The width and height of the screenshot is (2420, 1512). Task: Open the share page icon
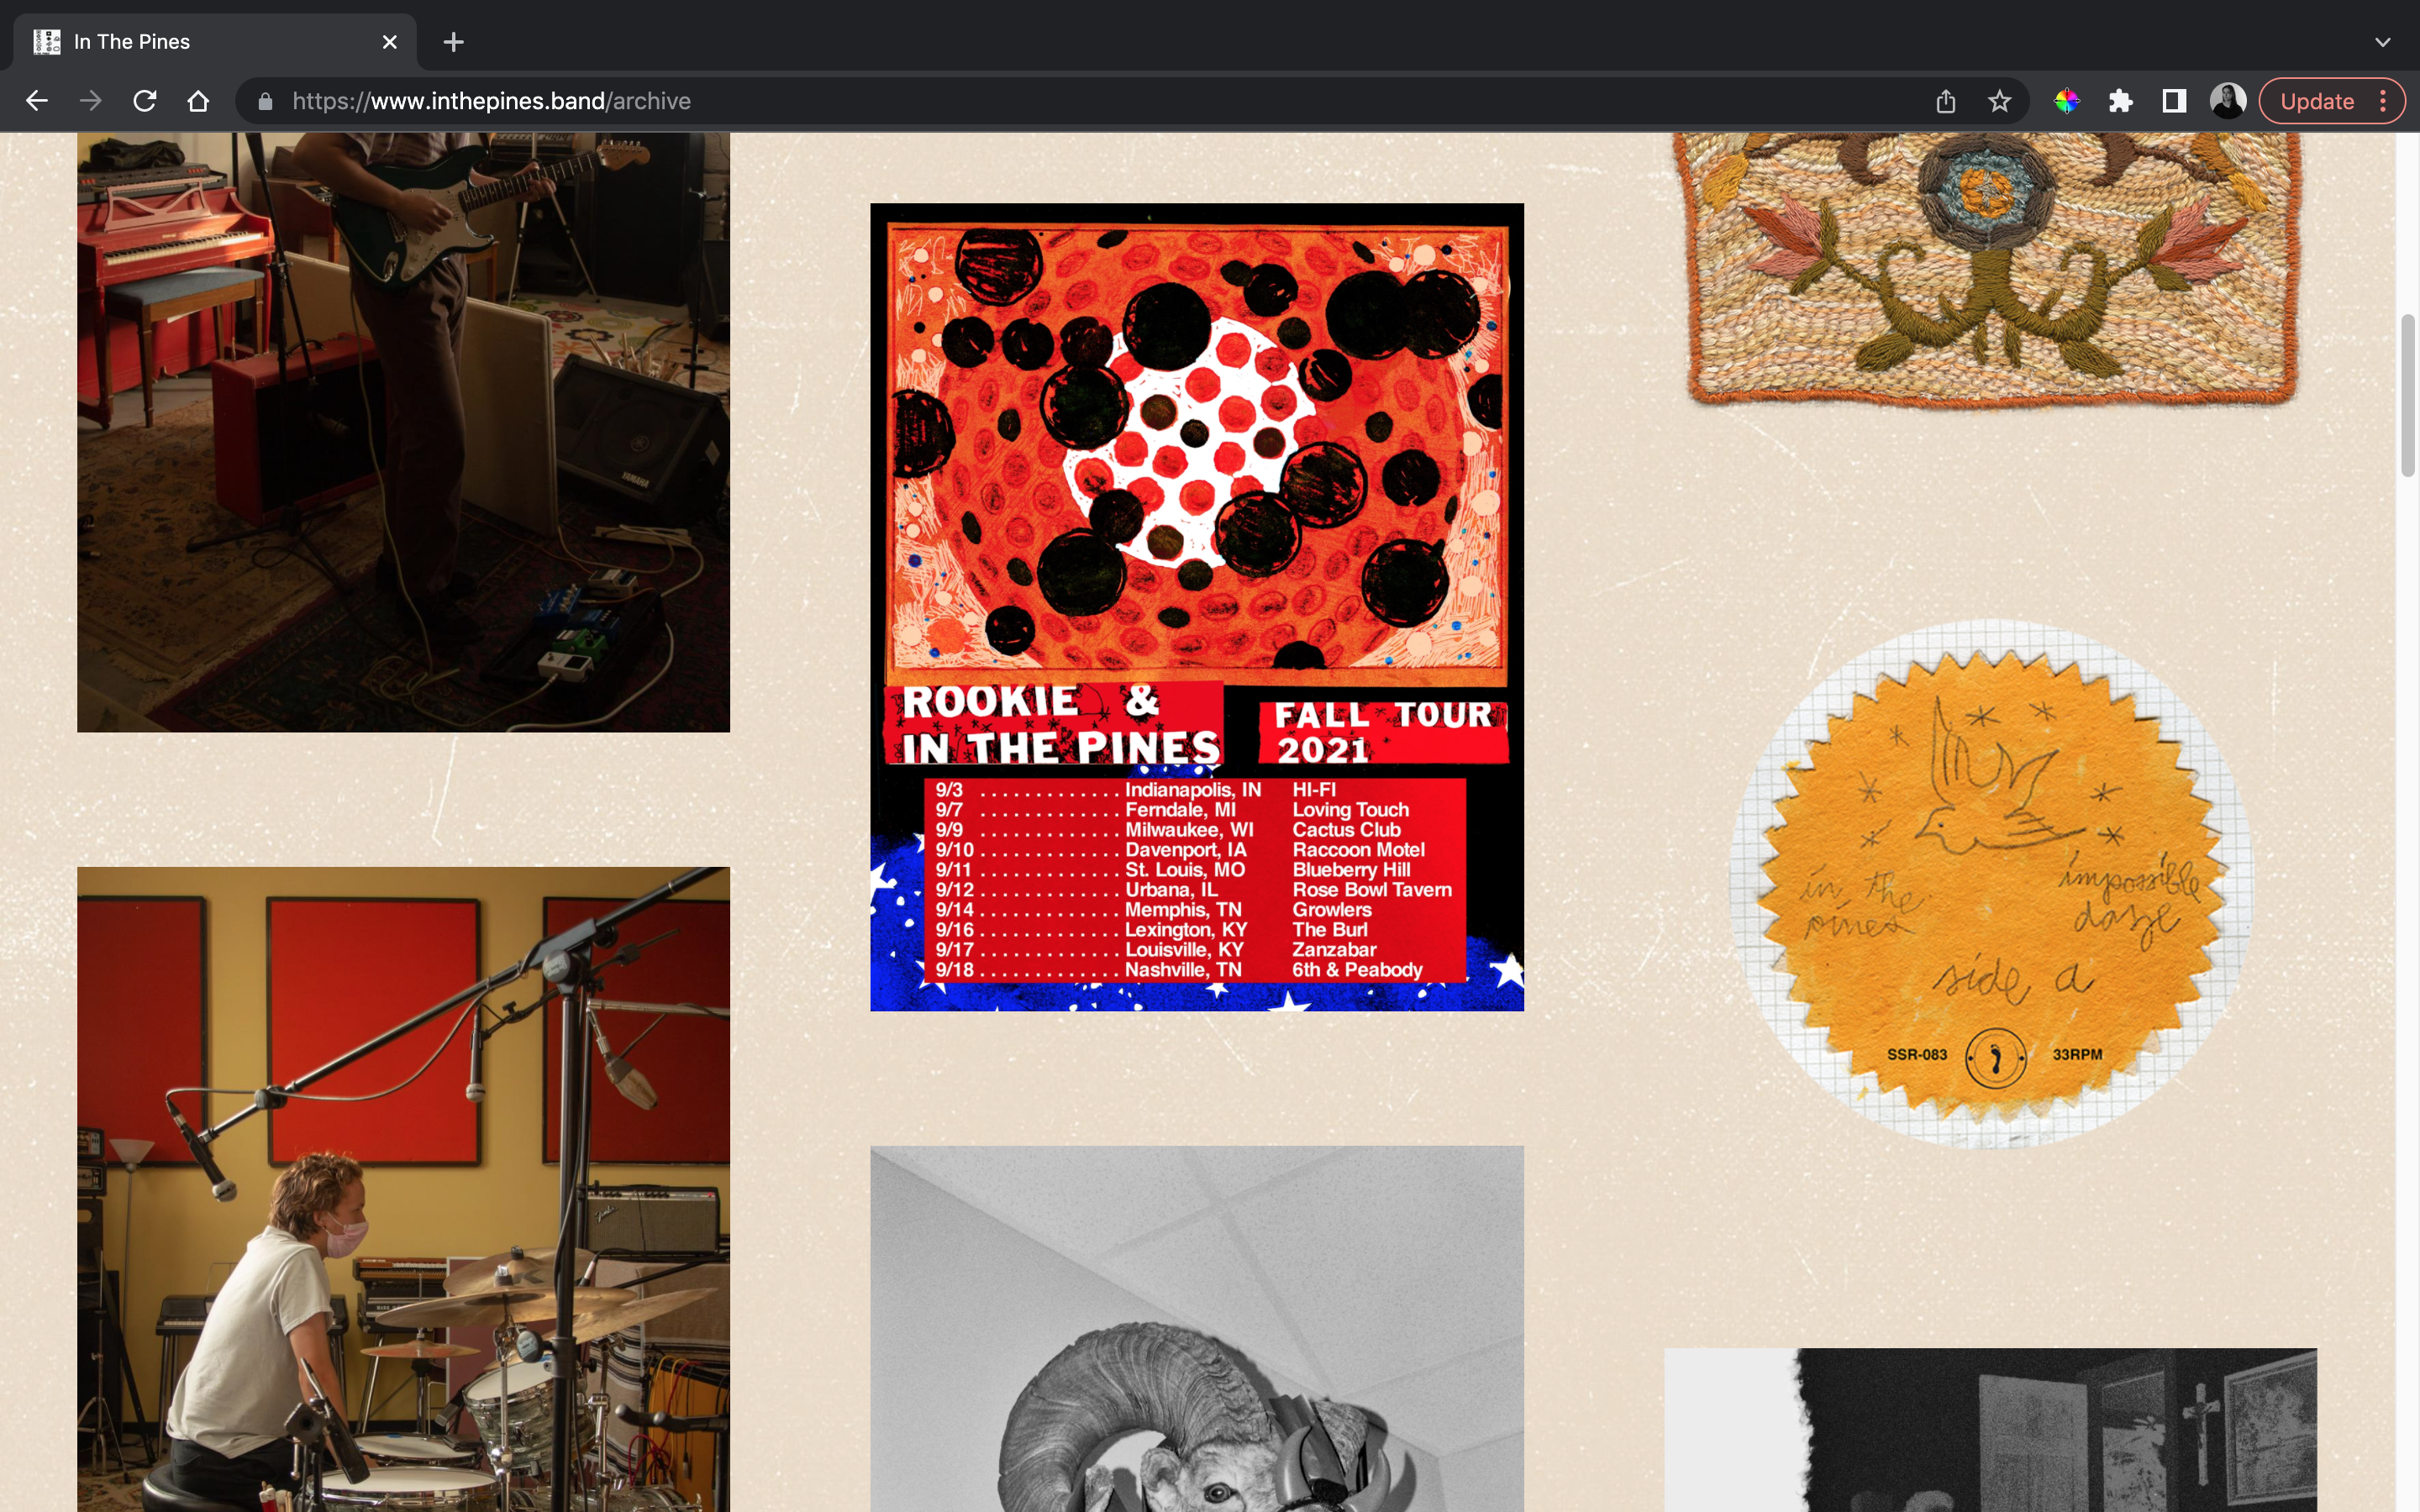pos(1945,101)
